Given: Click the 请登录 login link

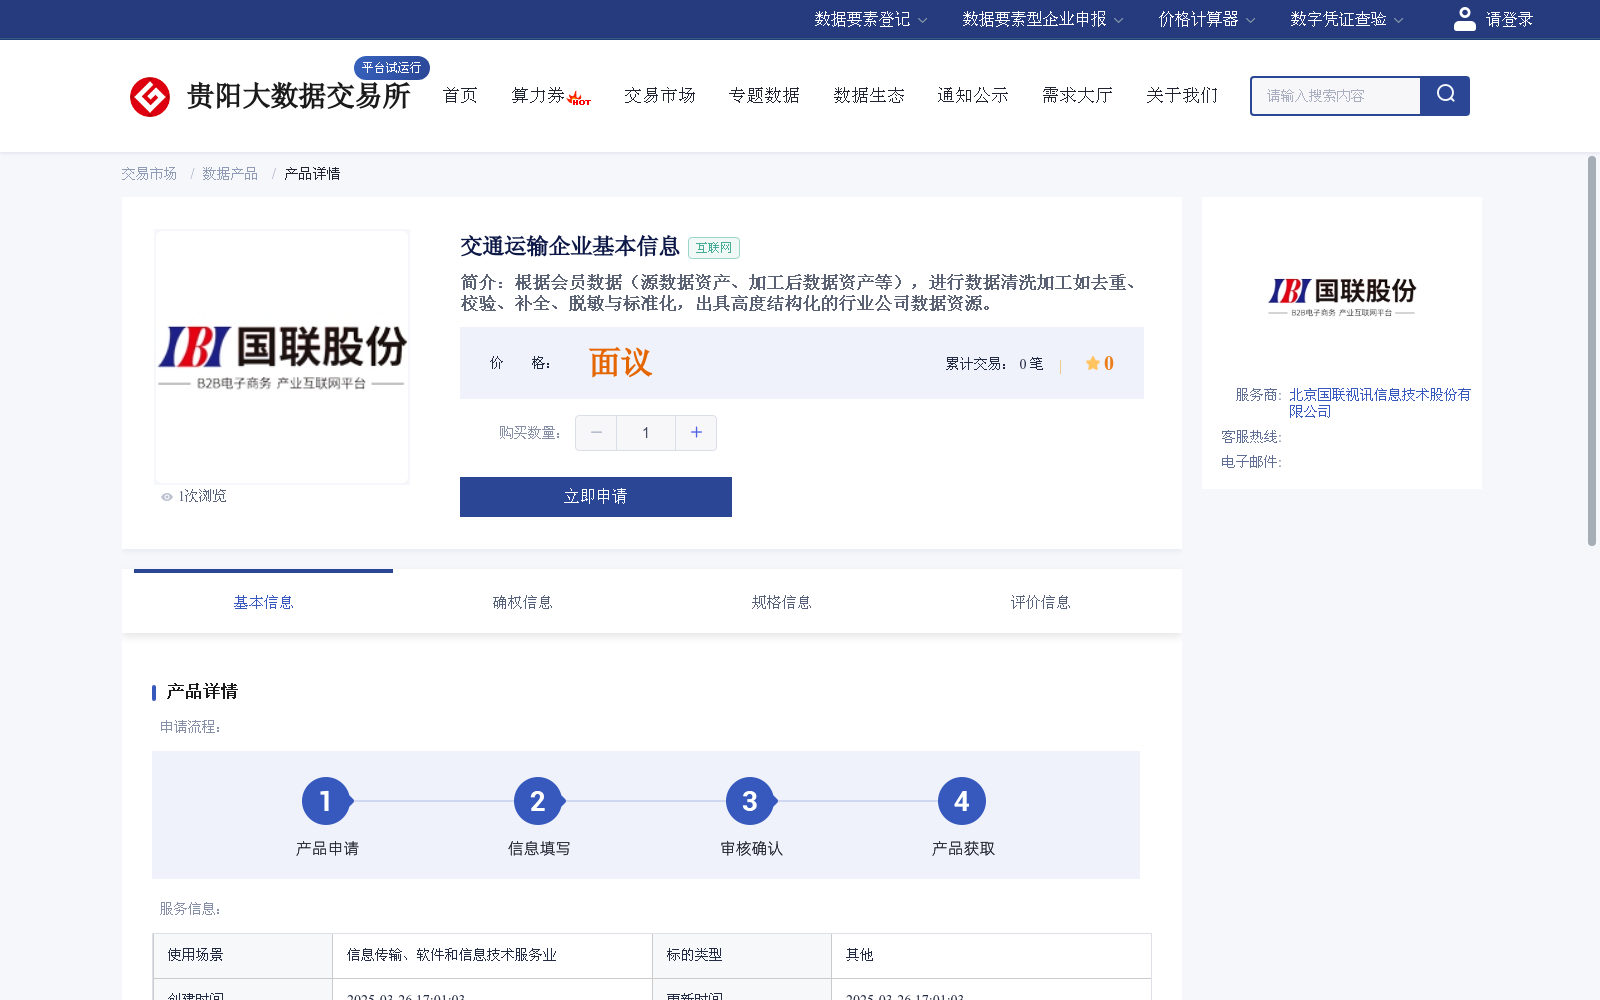Looking at the screenshot, I should 1509,19.
